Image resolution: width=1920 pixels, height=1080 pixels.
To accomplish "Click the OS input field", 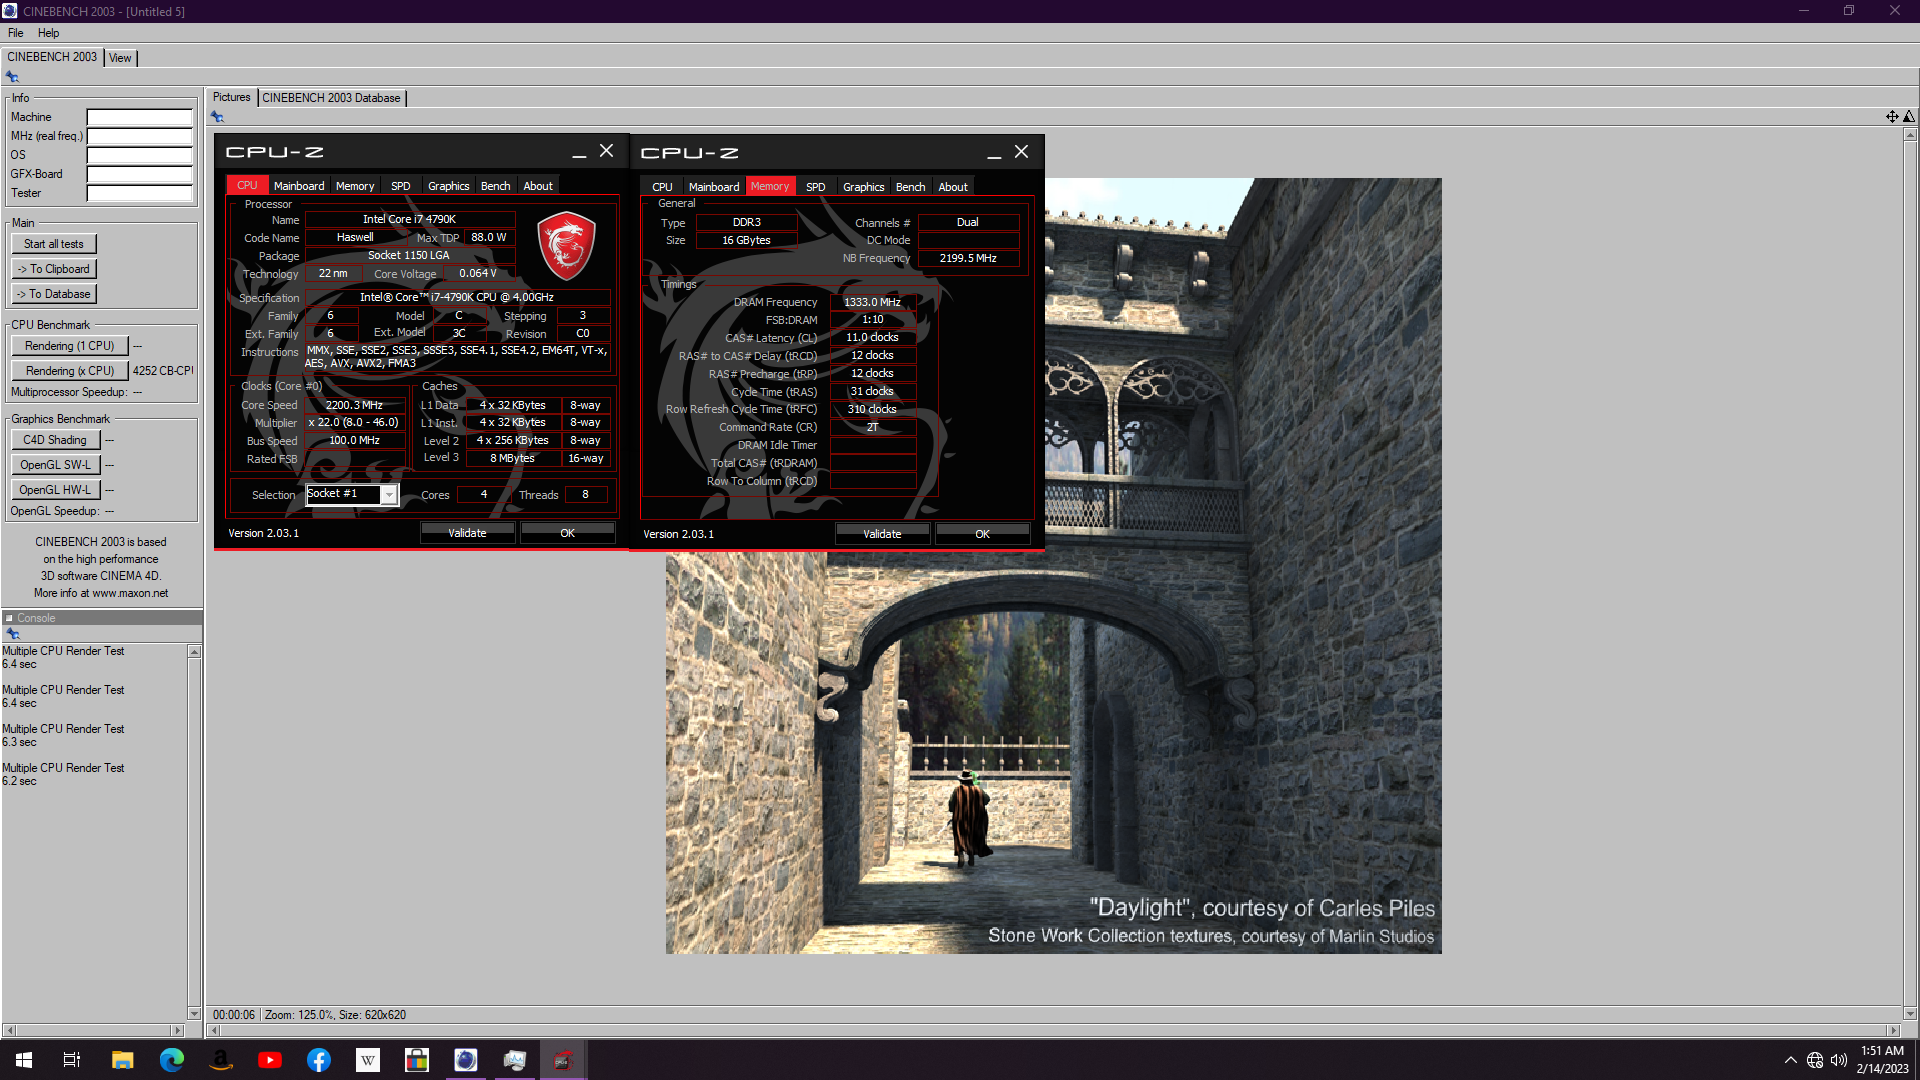I will [x=139, y=155].
